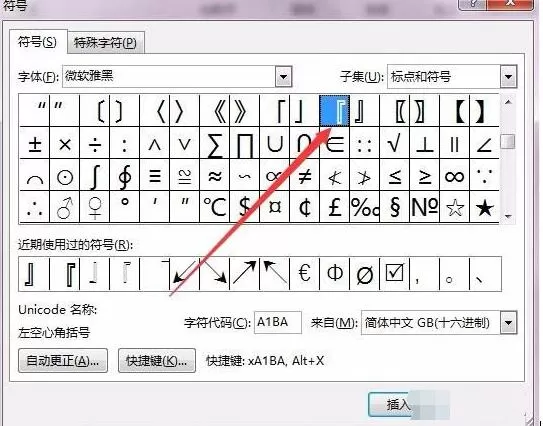Pick the degrees Celsius ℃ symbol

click(215, 207)
